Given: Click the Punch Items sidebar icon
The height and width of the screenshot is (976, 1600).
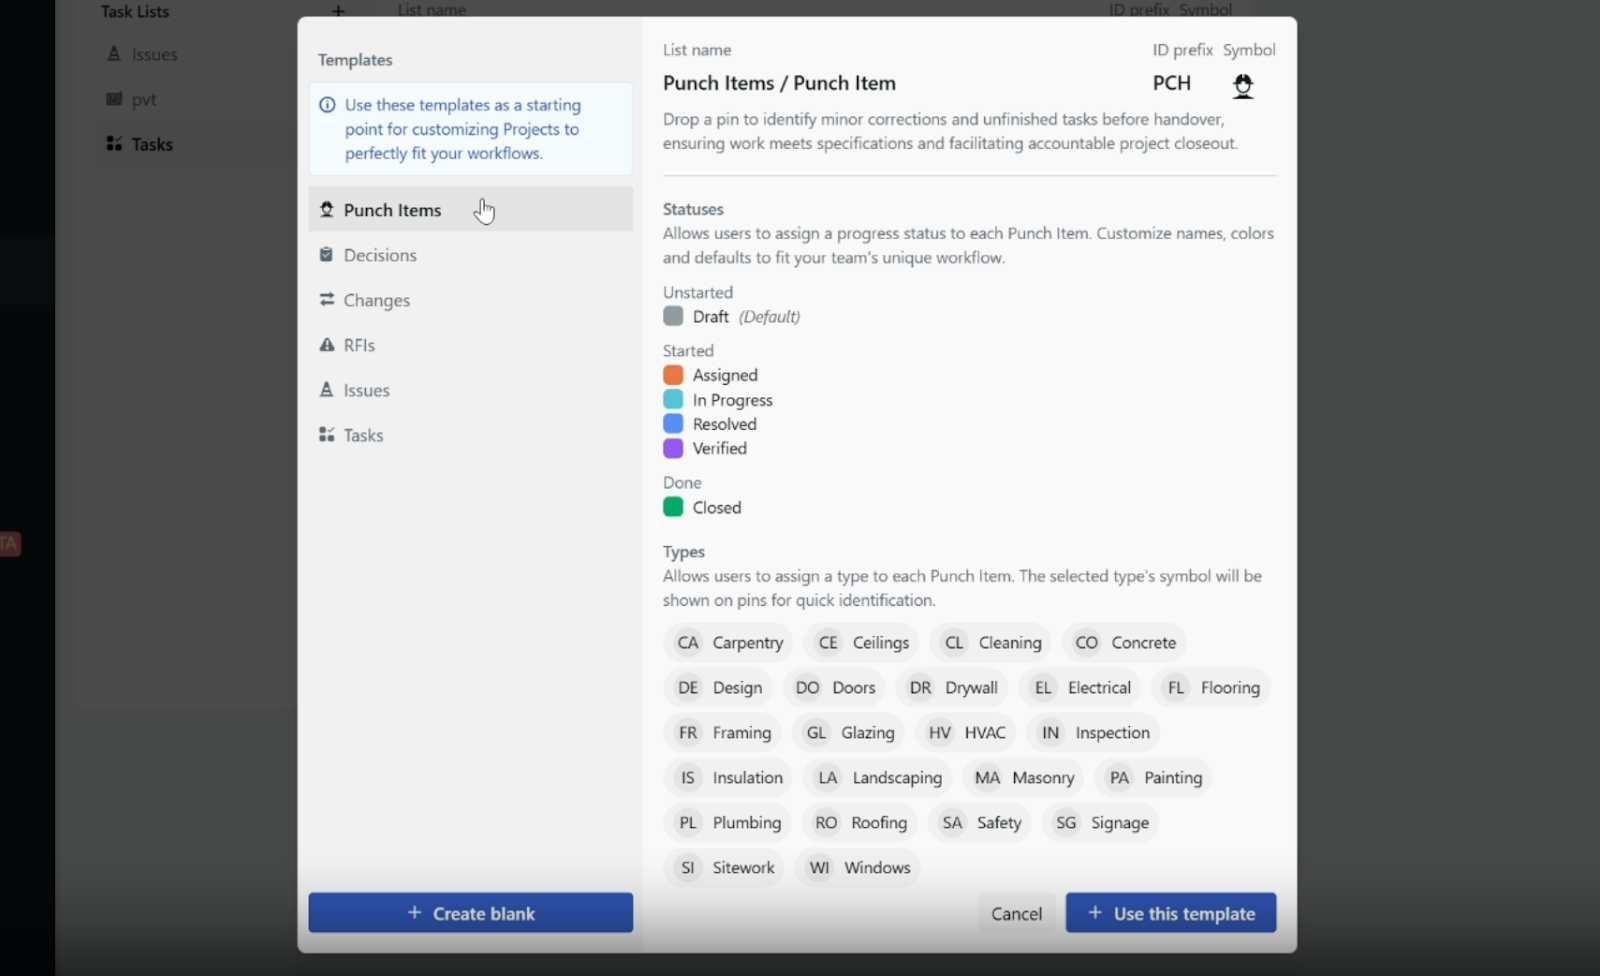Looking at the screenshot, I should [326, 210].
